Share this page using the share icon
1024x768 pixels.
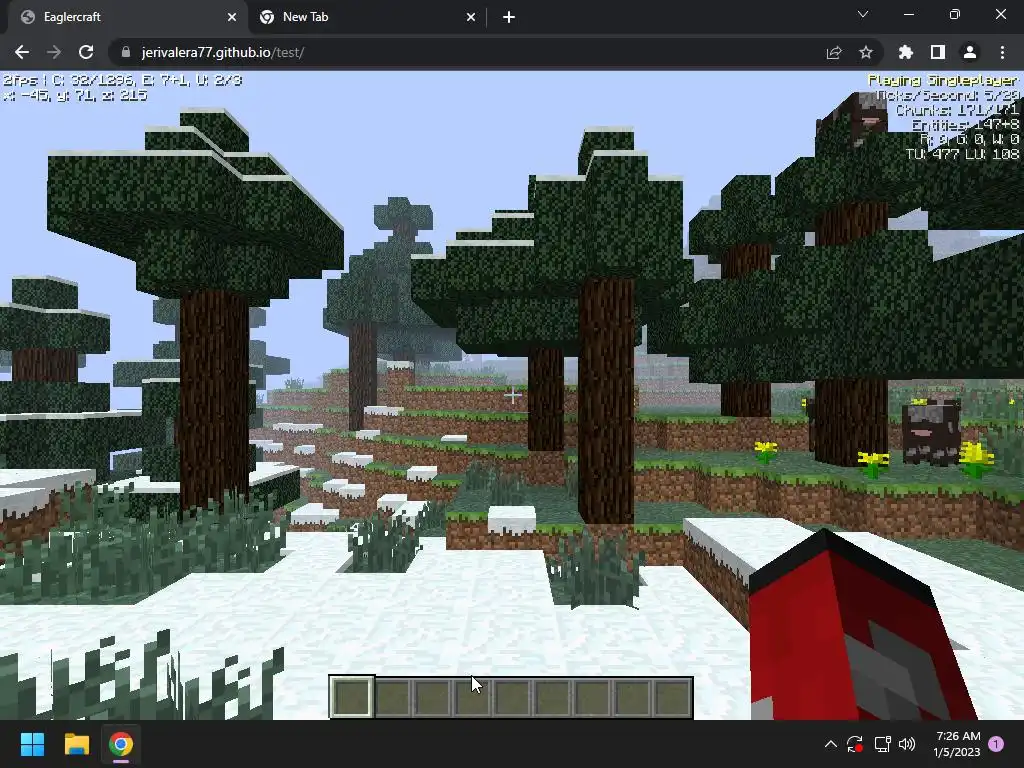coord(834,52)
